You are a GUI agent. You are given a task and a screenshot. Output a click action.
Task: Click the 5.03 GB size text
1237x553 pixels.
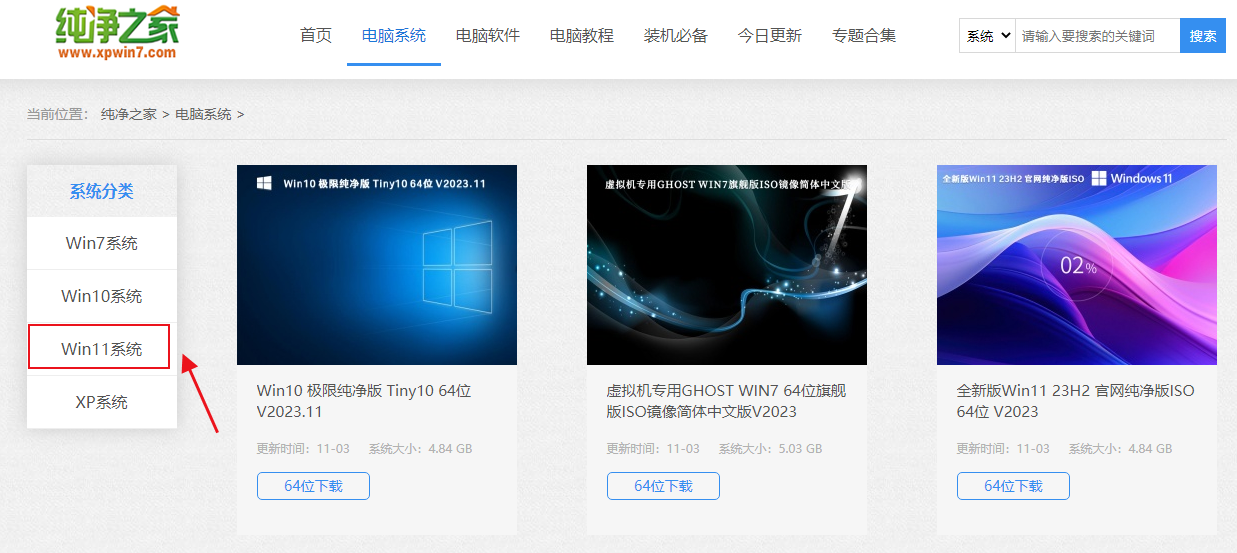coord(800,449)
